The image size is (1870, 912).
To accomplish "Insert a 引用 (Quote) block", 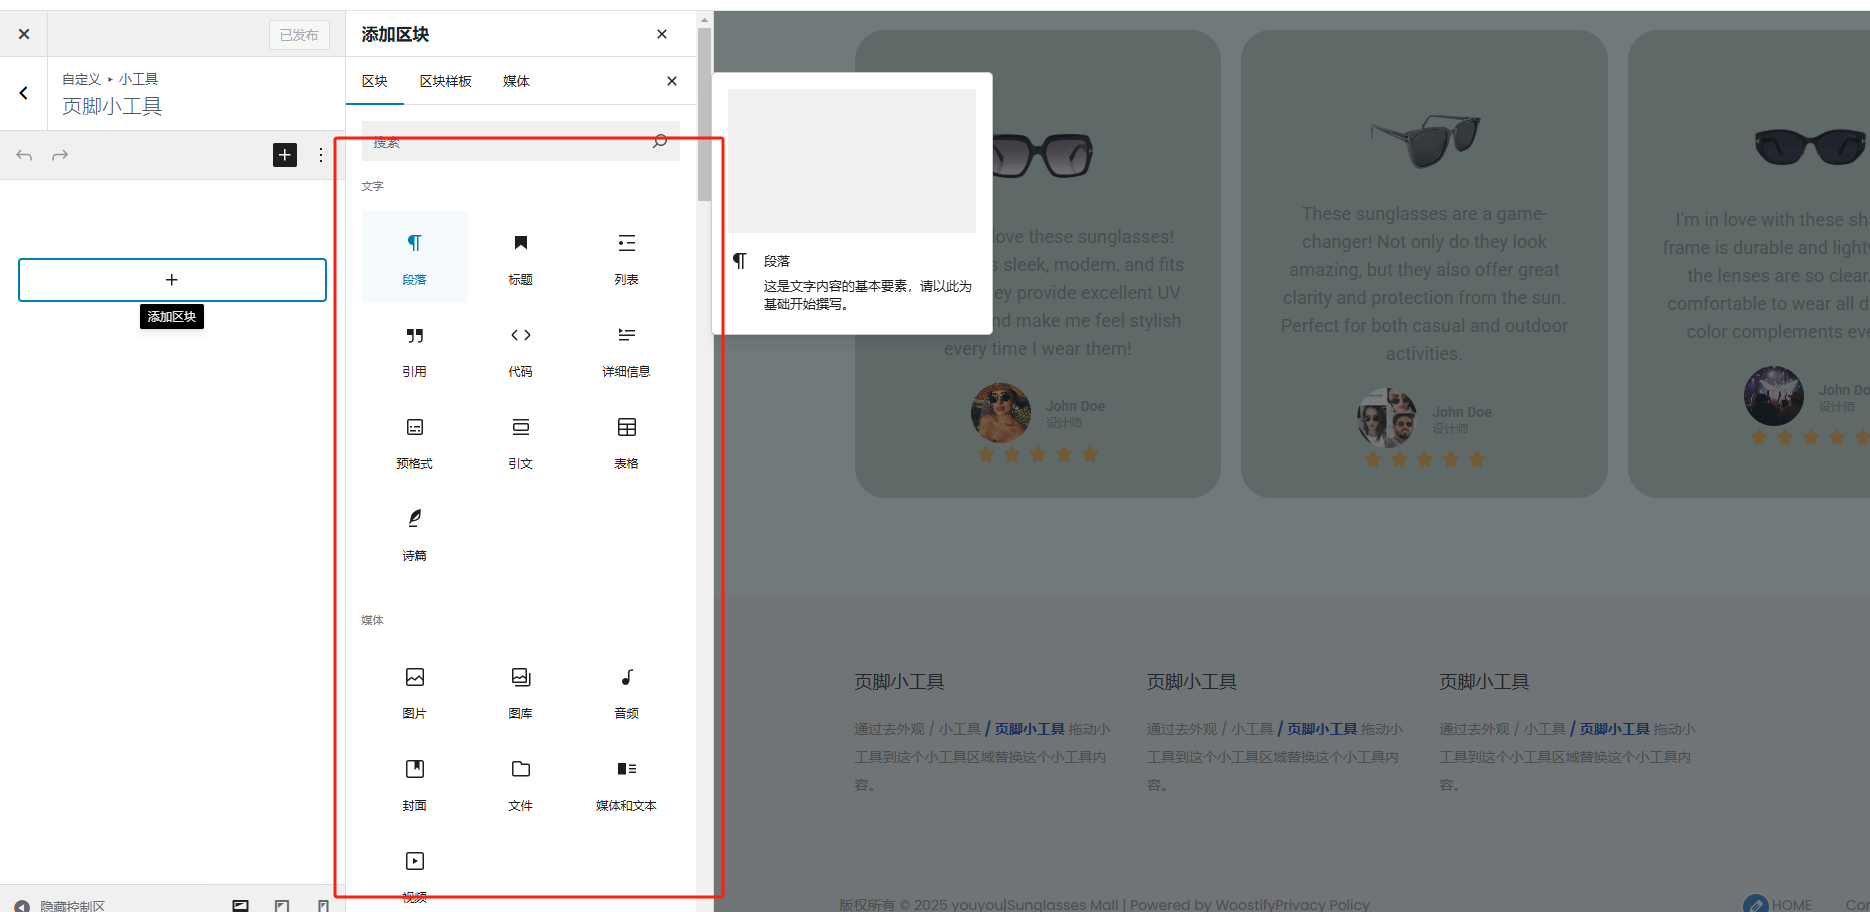I will coord(414,350).
